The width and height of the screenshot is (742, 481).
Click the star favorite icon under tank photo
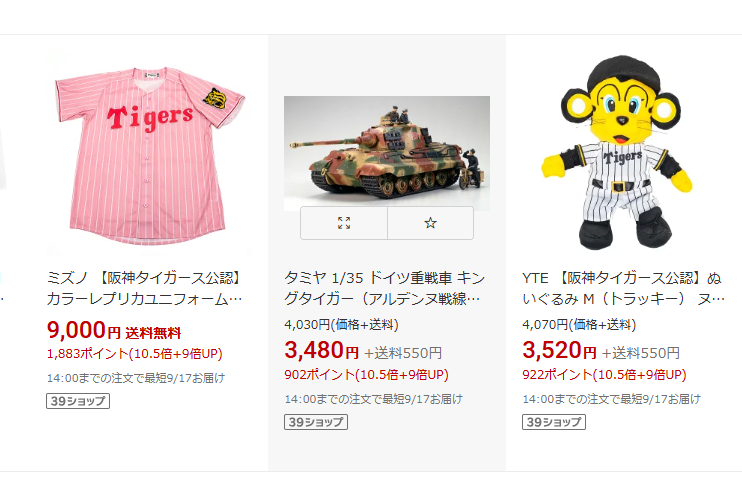[x=430, y=223]
